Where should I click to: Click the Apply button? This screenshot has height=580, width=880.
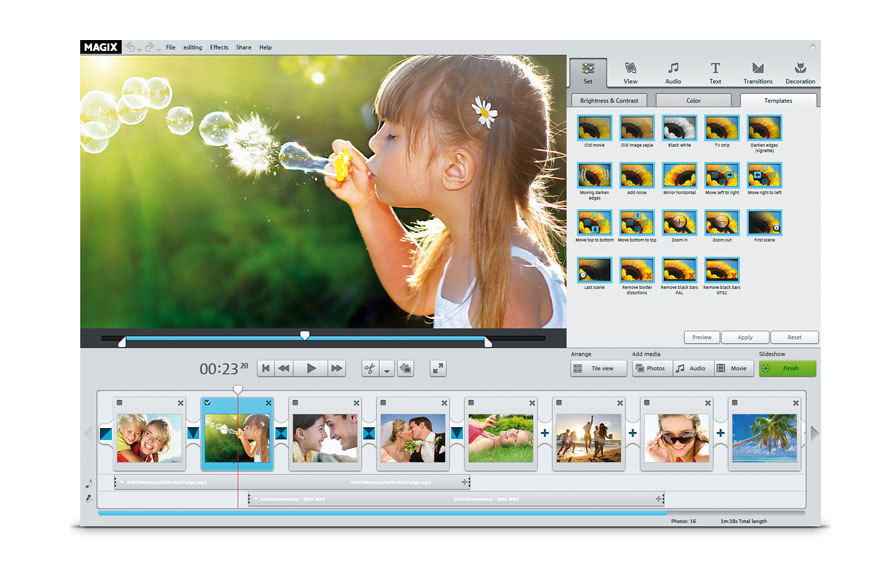[745, 337]
